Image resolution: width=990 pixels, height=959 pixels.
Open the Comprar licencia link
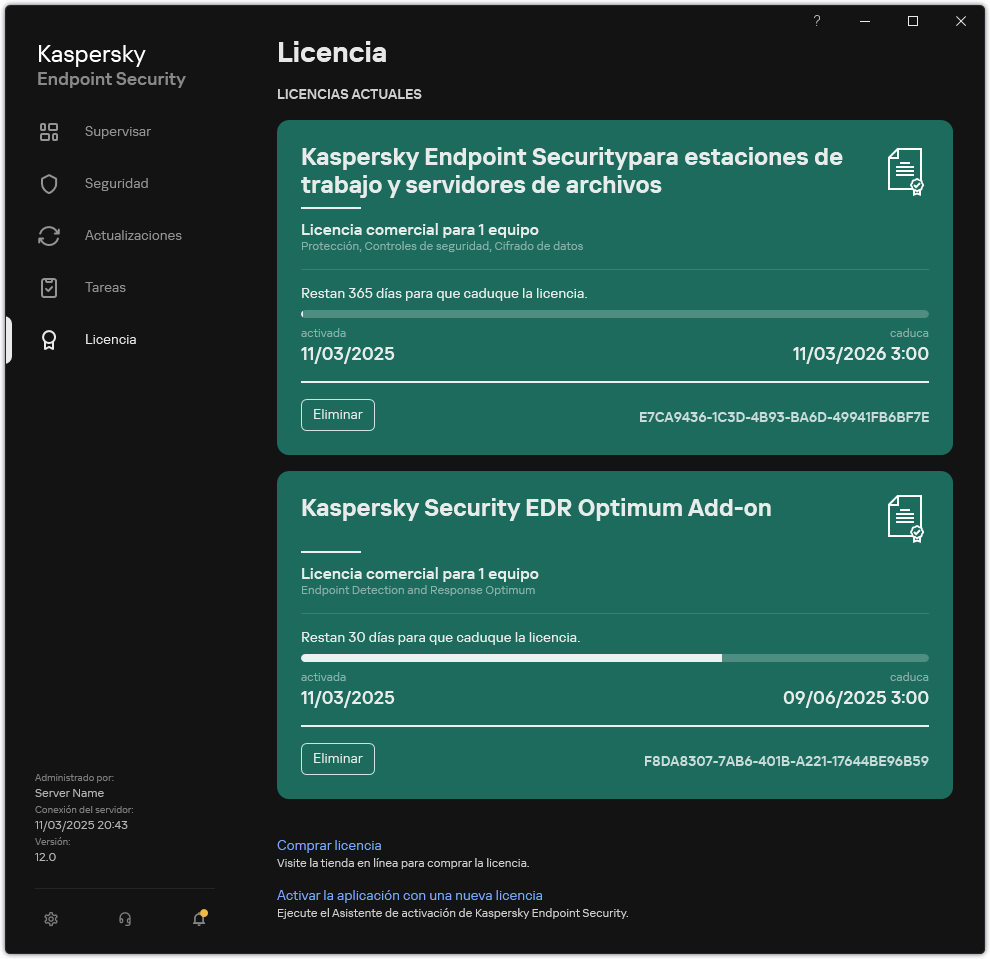[329, 845]
